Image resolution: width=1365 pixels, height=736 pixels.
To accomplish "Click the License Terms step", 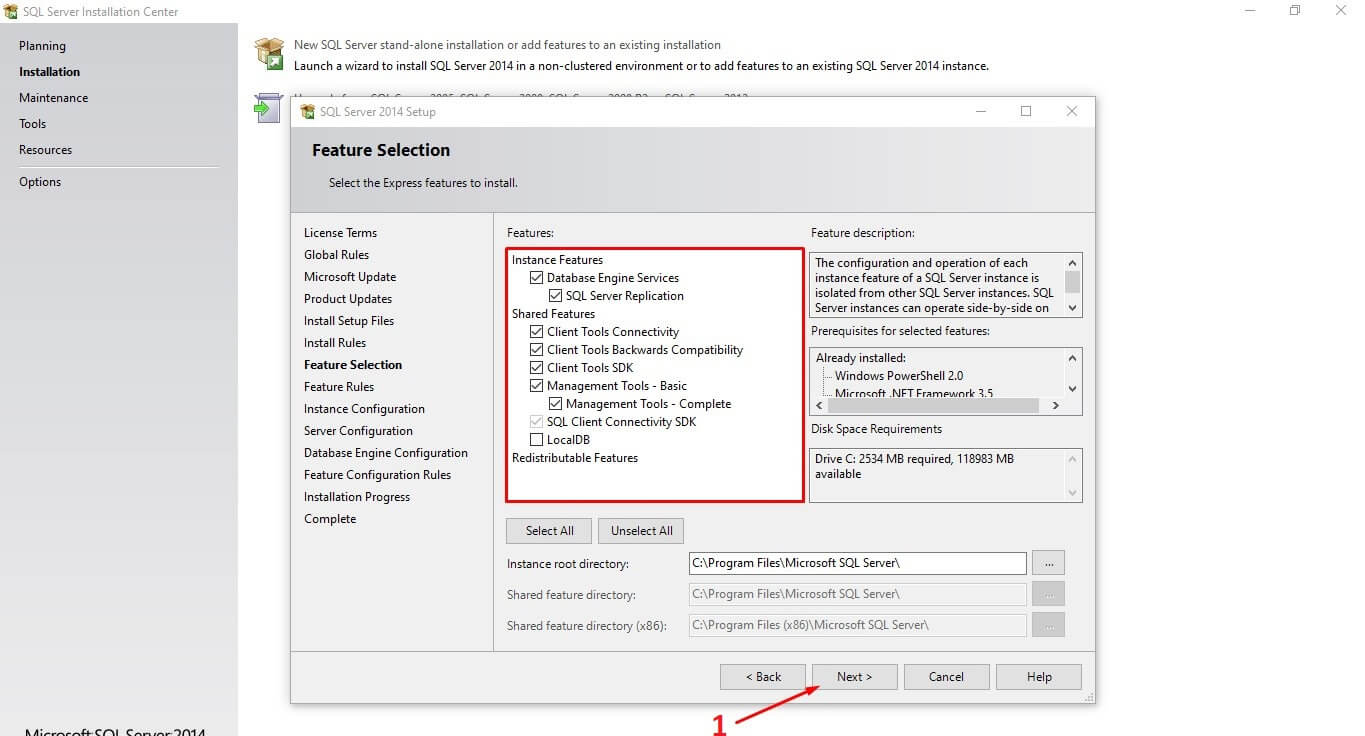I will 340,233.
